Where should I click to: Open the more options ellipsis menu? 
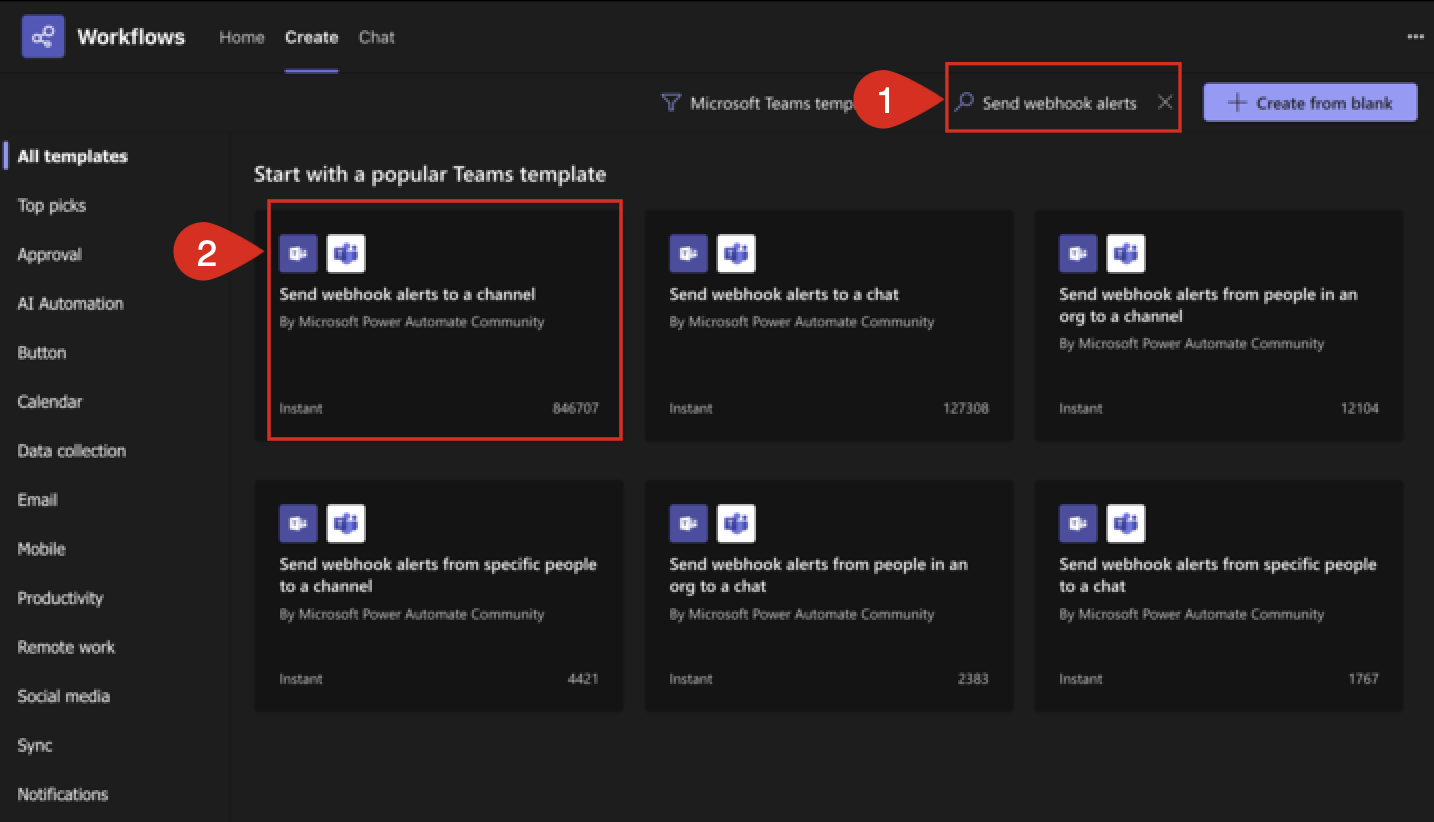pyautogui.click(x=1415, y=37)
